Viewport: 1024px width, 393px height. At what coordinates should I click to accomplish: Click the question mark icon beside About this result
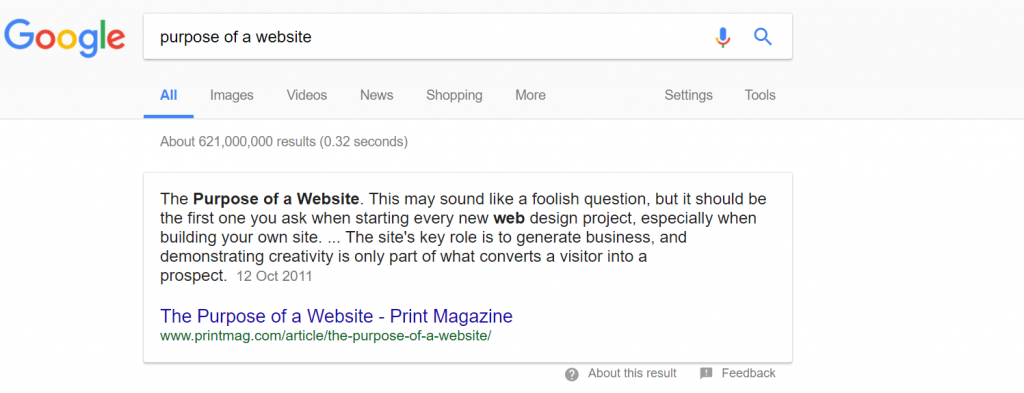[x=572, y=374]
